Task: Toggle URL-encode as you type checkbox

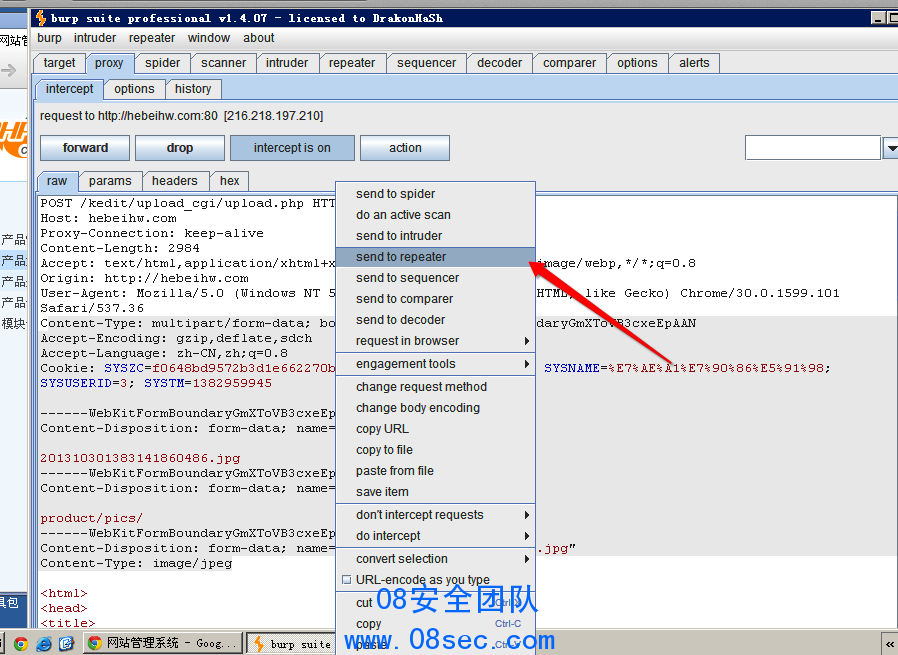Action: (x=346, y=579)
